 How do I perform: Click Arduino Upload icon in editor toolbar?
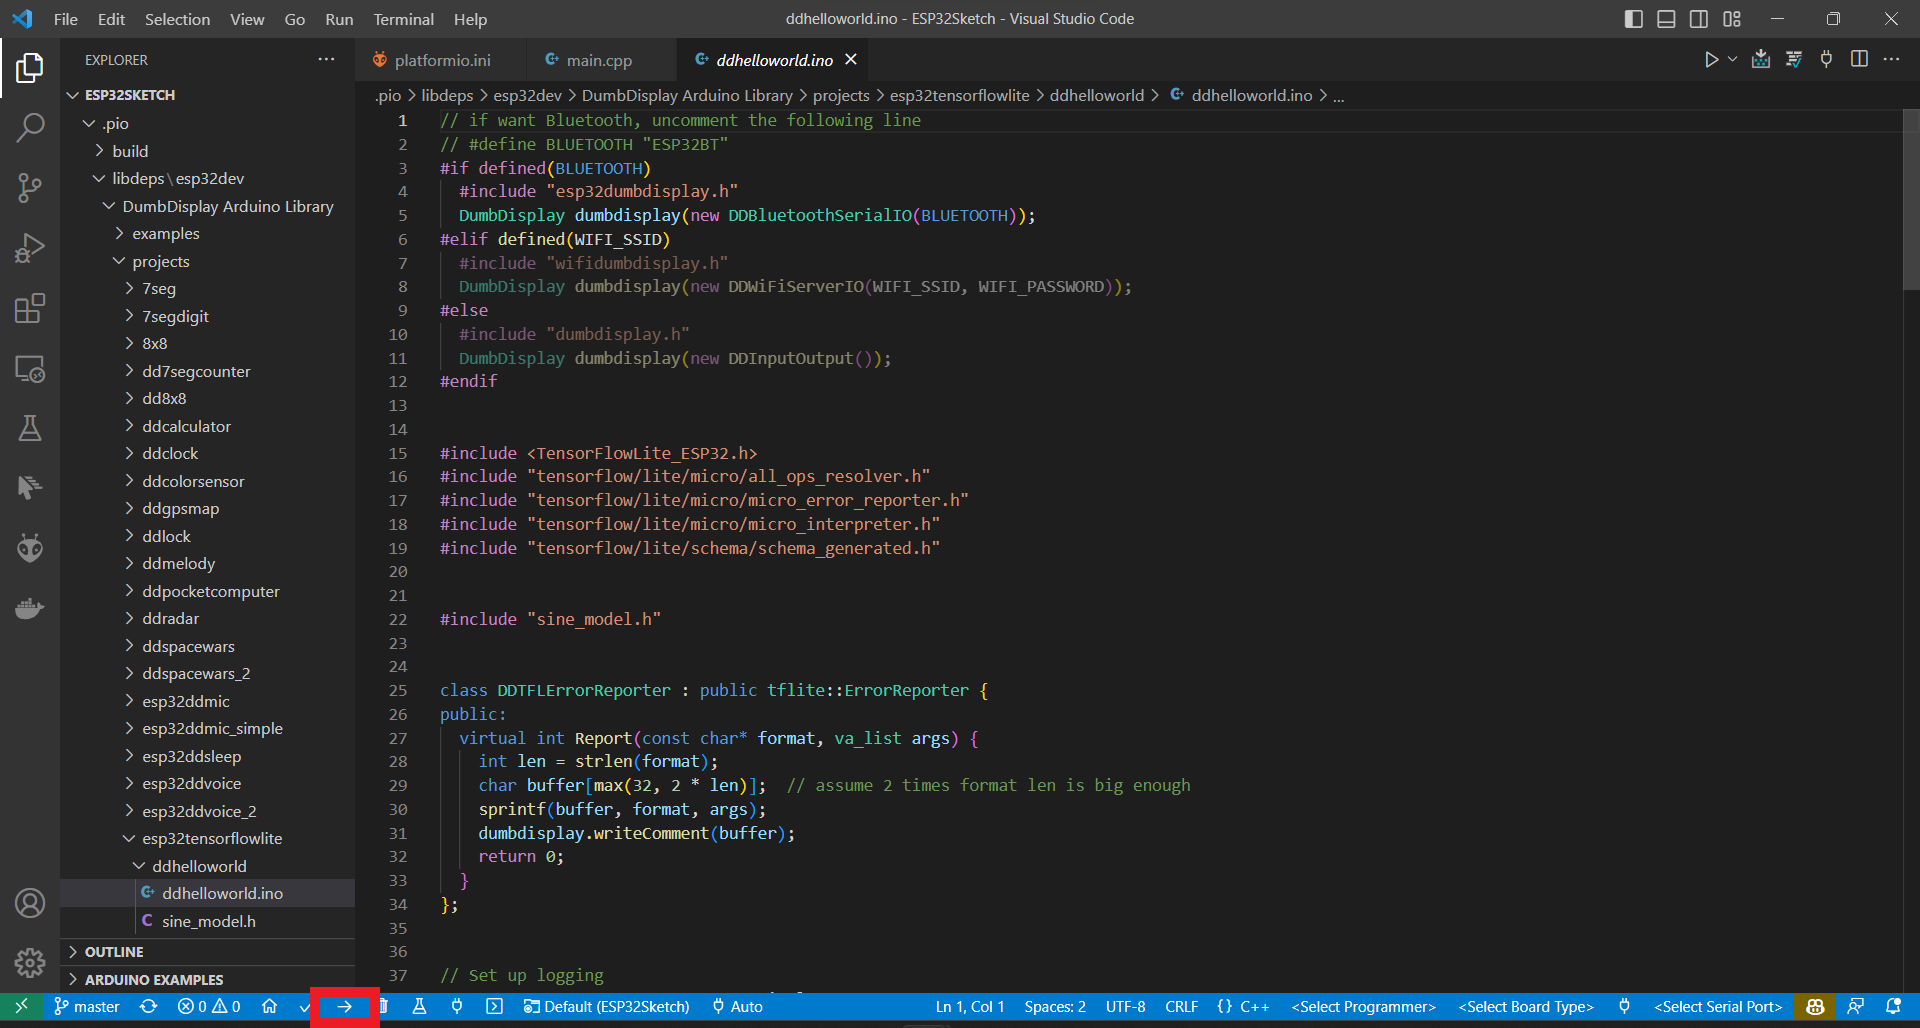tap(1761, 60)
